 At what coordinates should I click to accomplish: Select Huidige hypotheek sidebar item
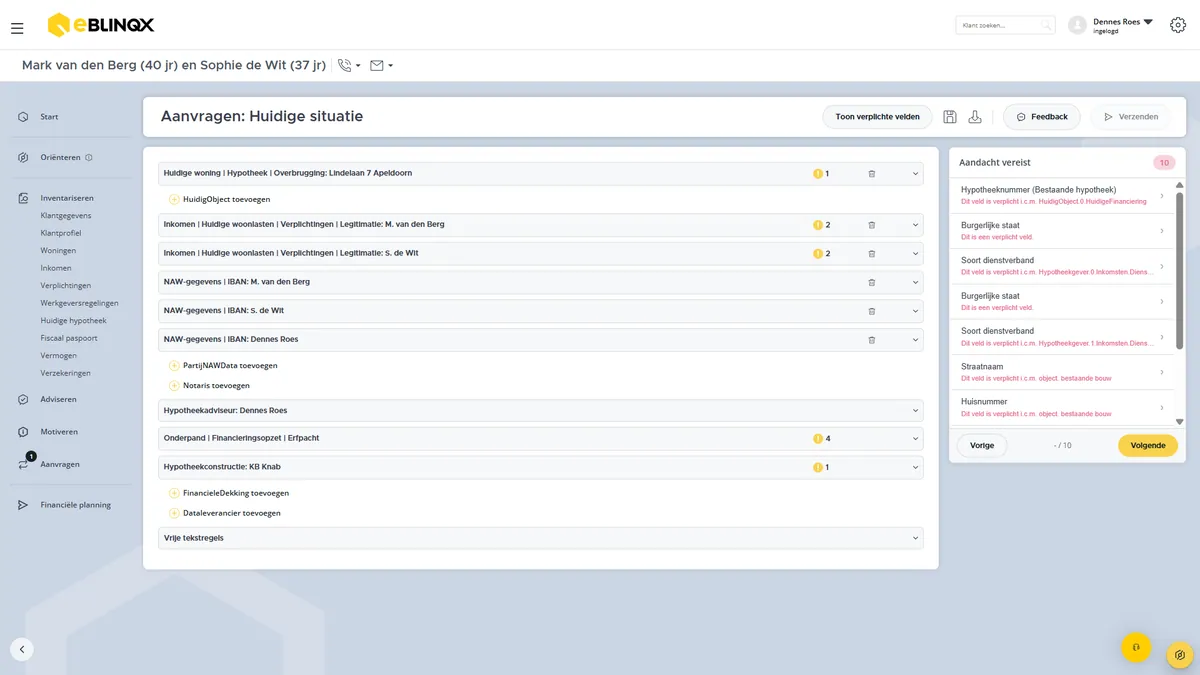(73, 321)
